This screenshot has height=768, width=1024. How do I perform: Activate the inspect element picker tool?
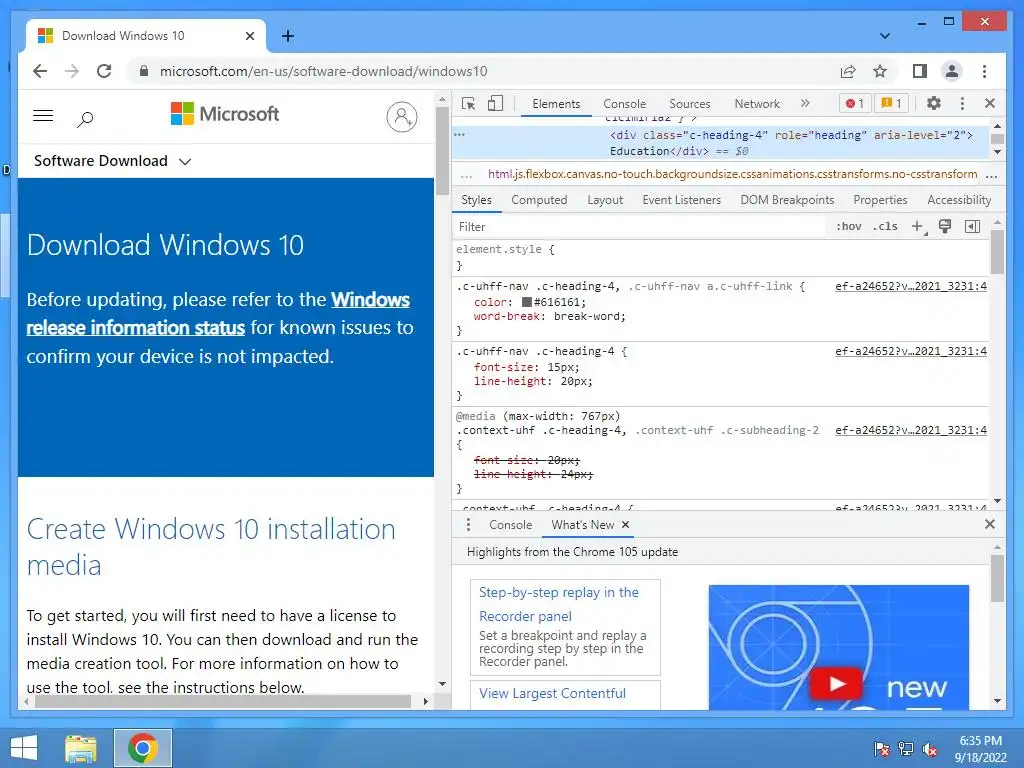(468, 103)
